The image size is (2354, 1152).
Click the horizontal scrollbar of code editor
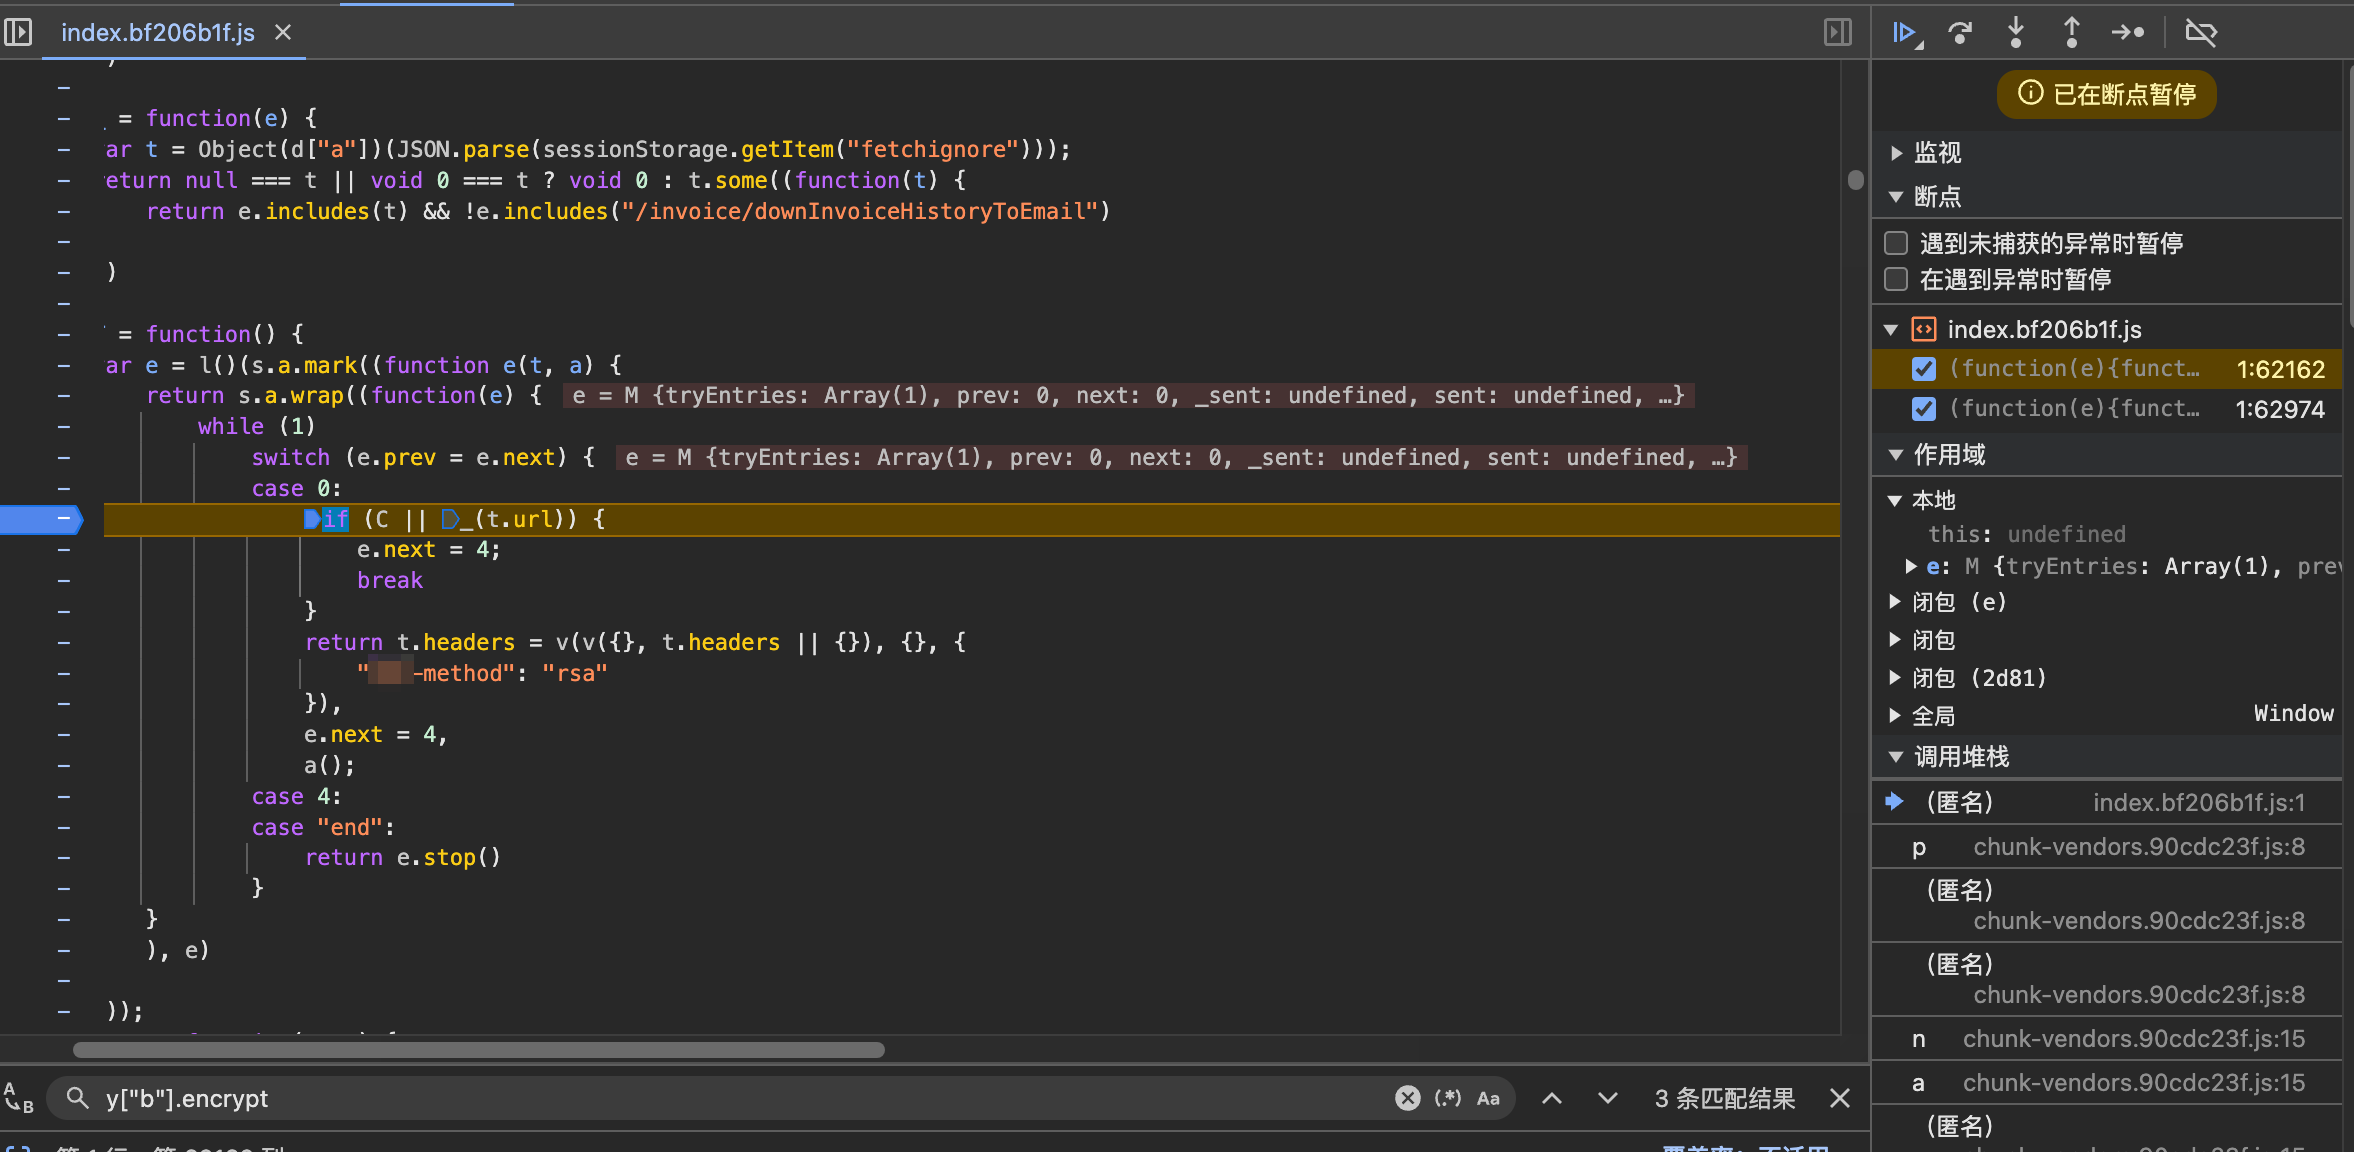click(479, 1050)
